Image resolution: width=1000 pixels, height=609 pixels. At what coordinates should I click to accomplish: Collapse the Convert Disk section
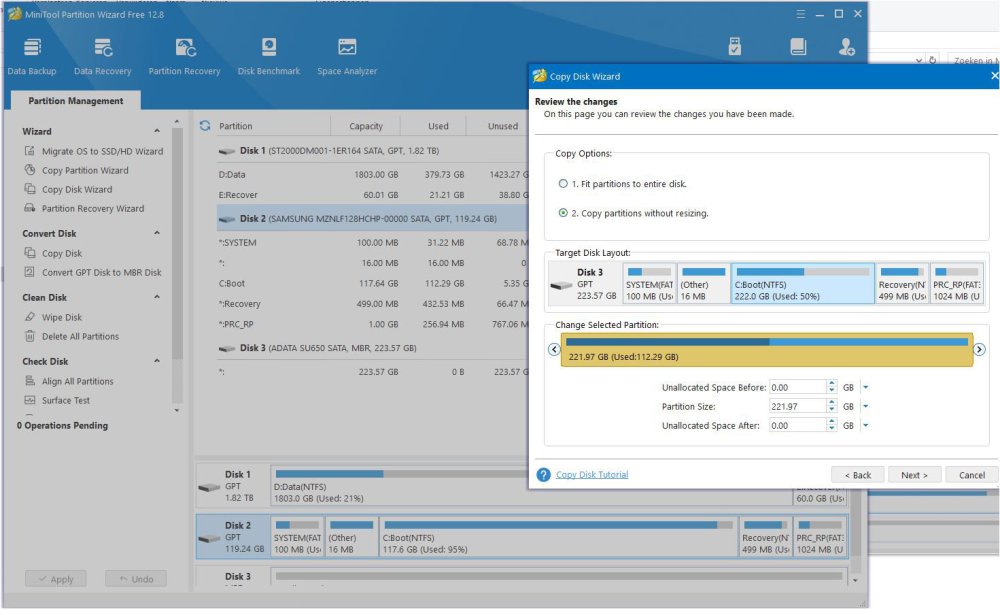point(156,234)
